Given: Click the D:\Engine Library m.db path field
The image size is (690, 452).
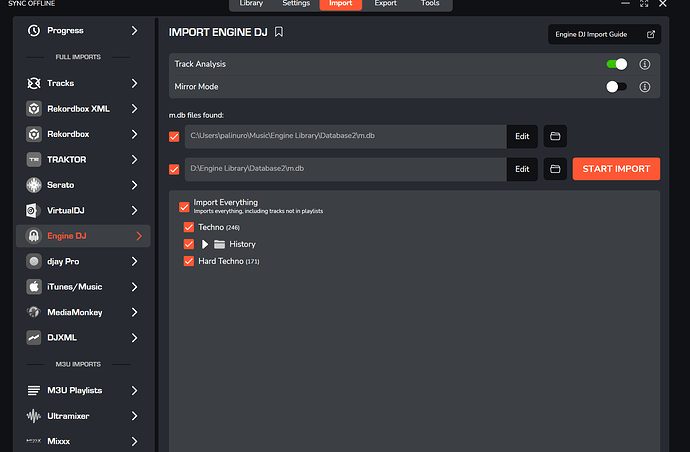Looking at the screenshot, I should pyautogui.click(x=346, y=169).
